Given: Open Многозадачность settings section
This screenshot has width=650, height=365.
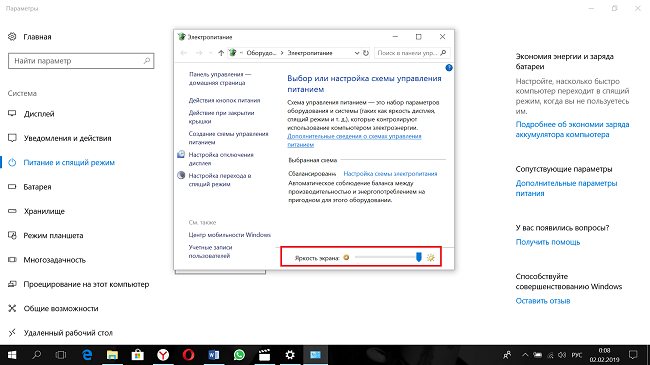Looking at the screenshot, I should click(x=47, y=260).
